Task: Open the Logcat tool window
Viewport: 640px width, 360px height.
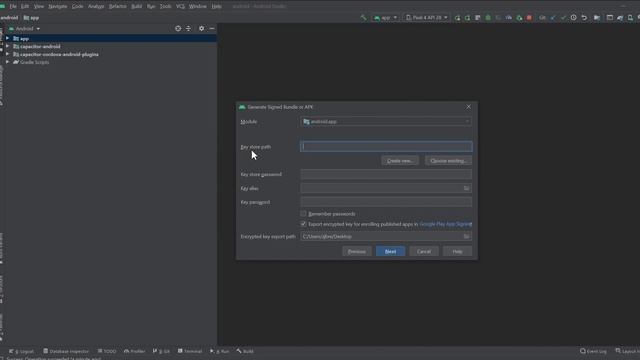Action: (x=21, y=351)
